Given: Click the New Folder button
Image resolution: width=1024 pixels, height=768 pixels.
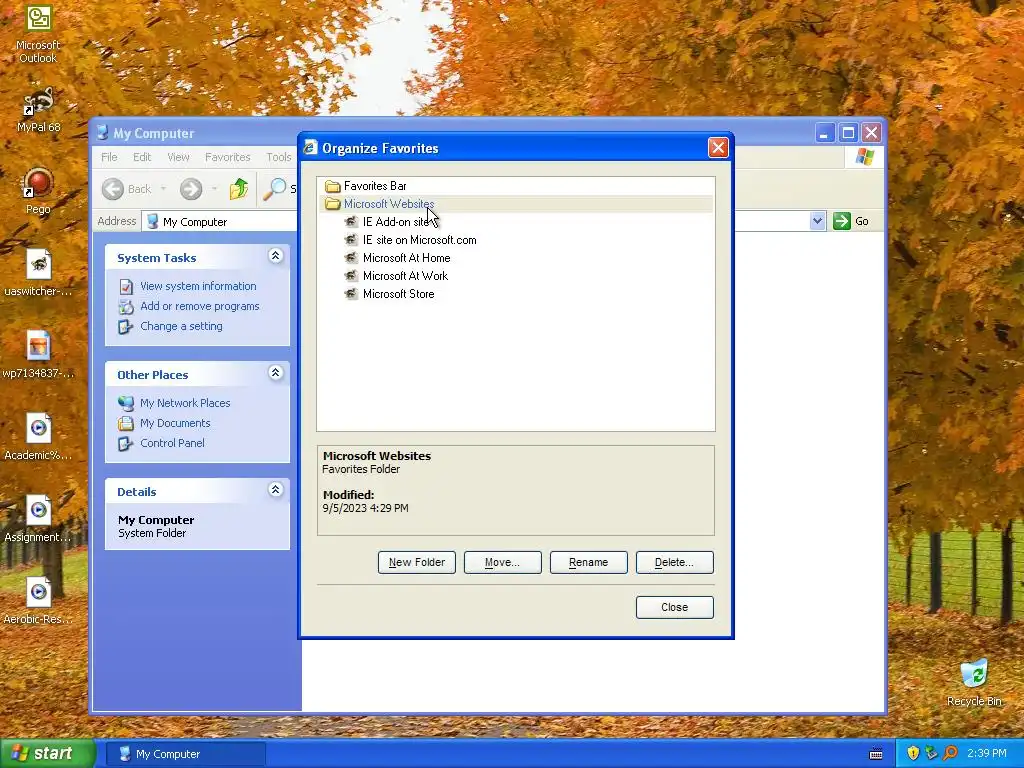Looking at the screenshot, I should point(417,562).
